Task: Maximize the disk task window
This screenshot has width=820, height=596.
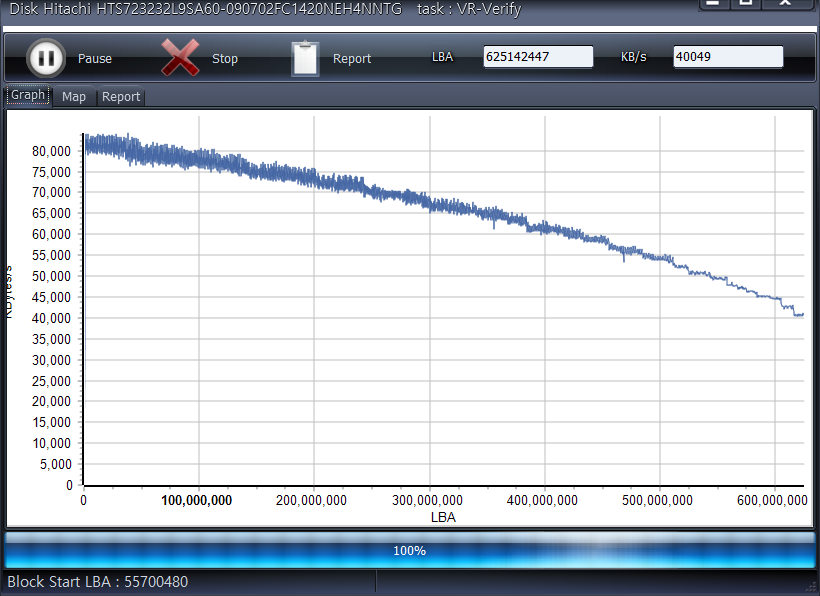Action: [746, 4]
